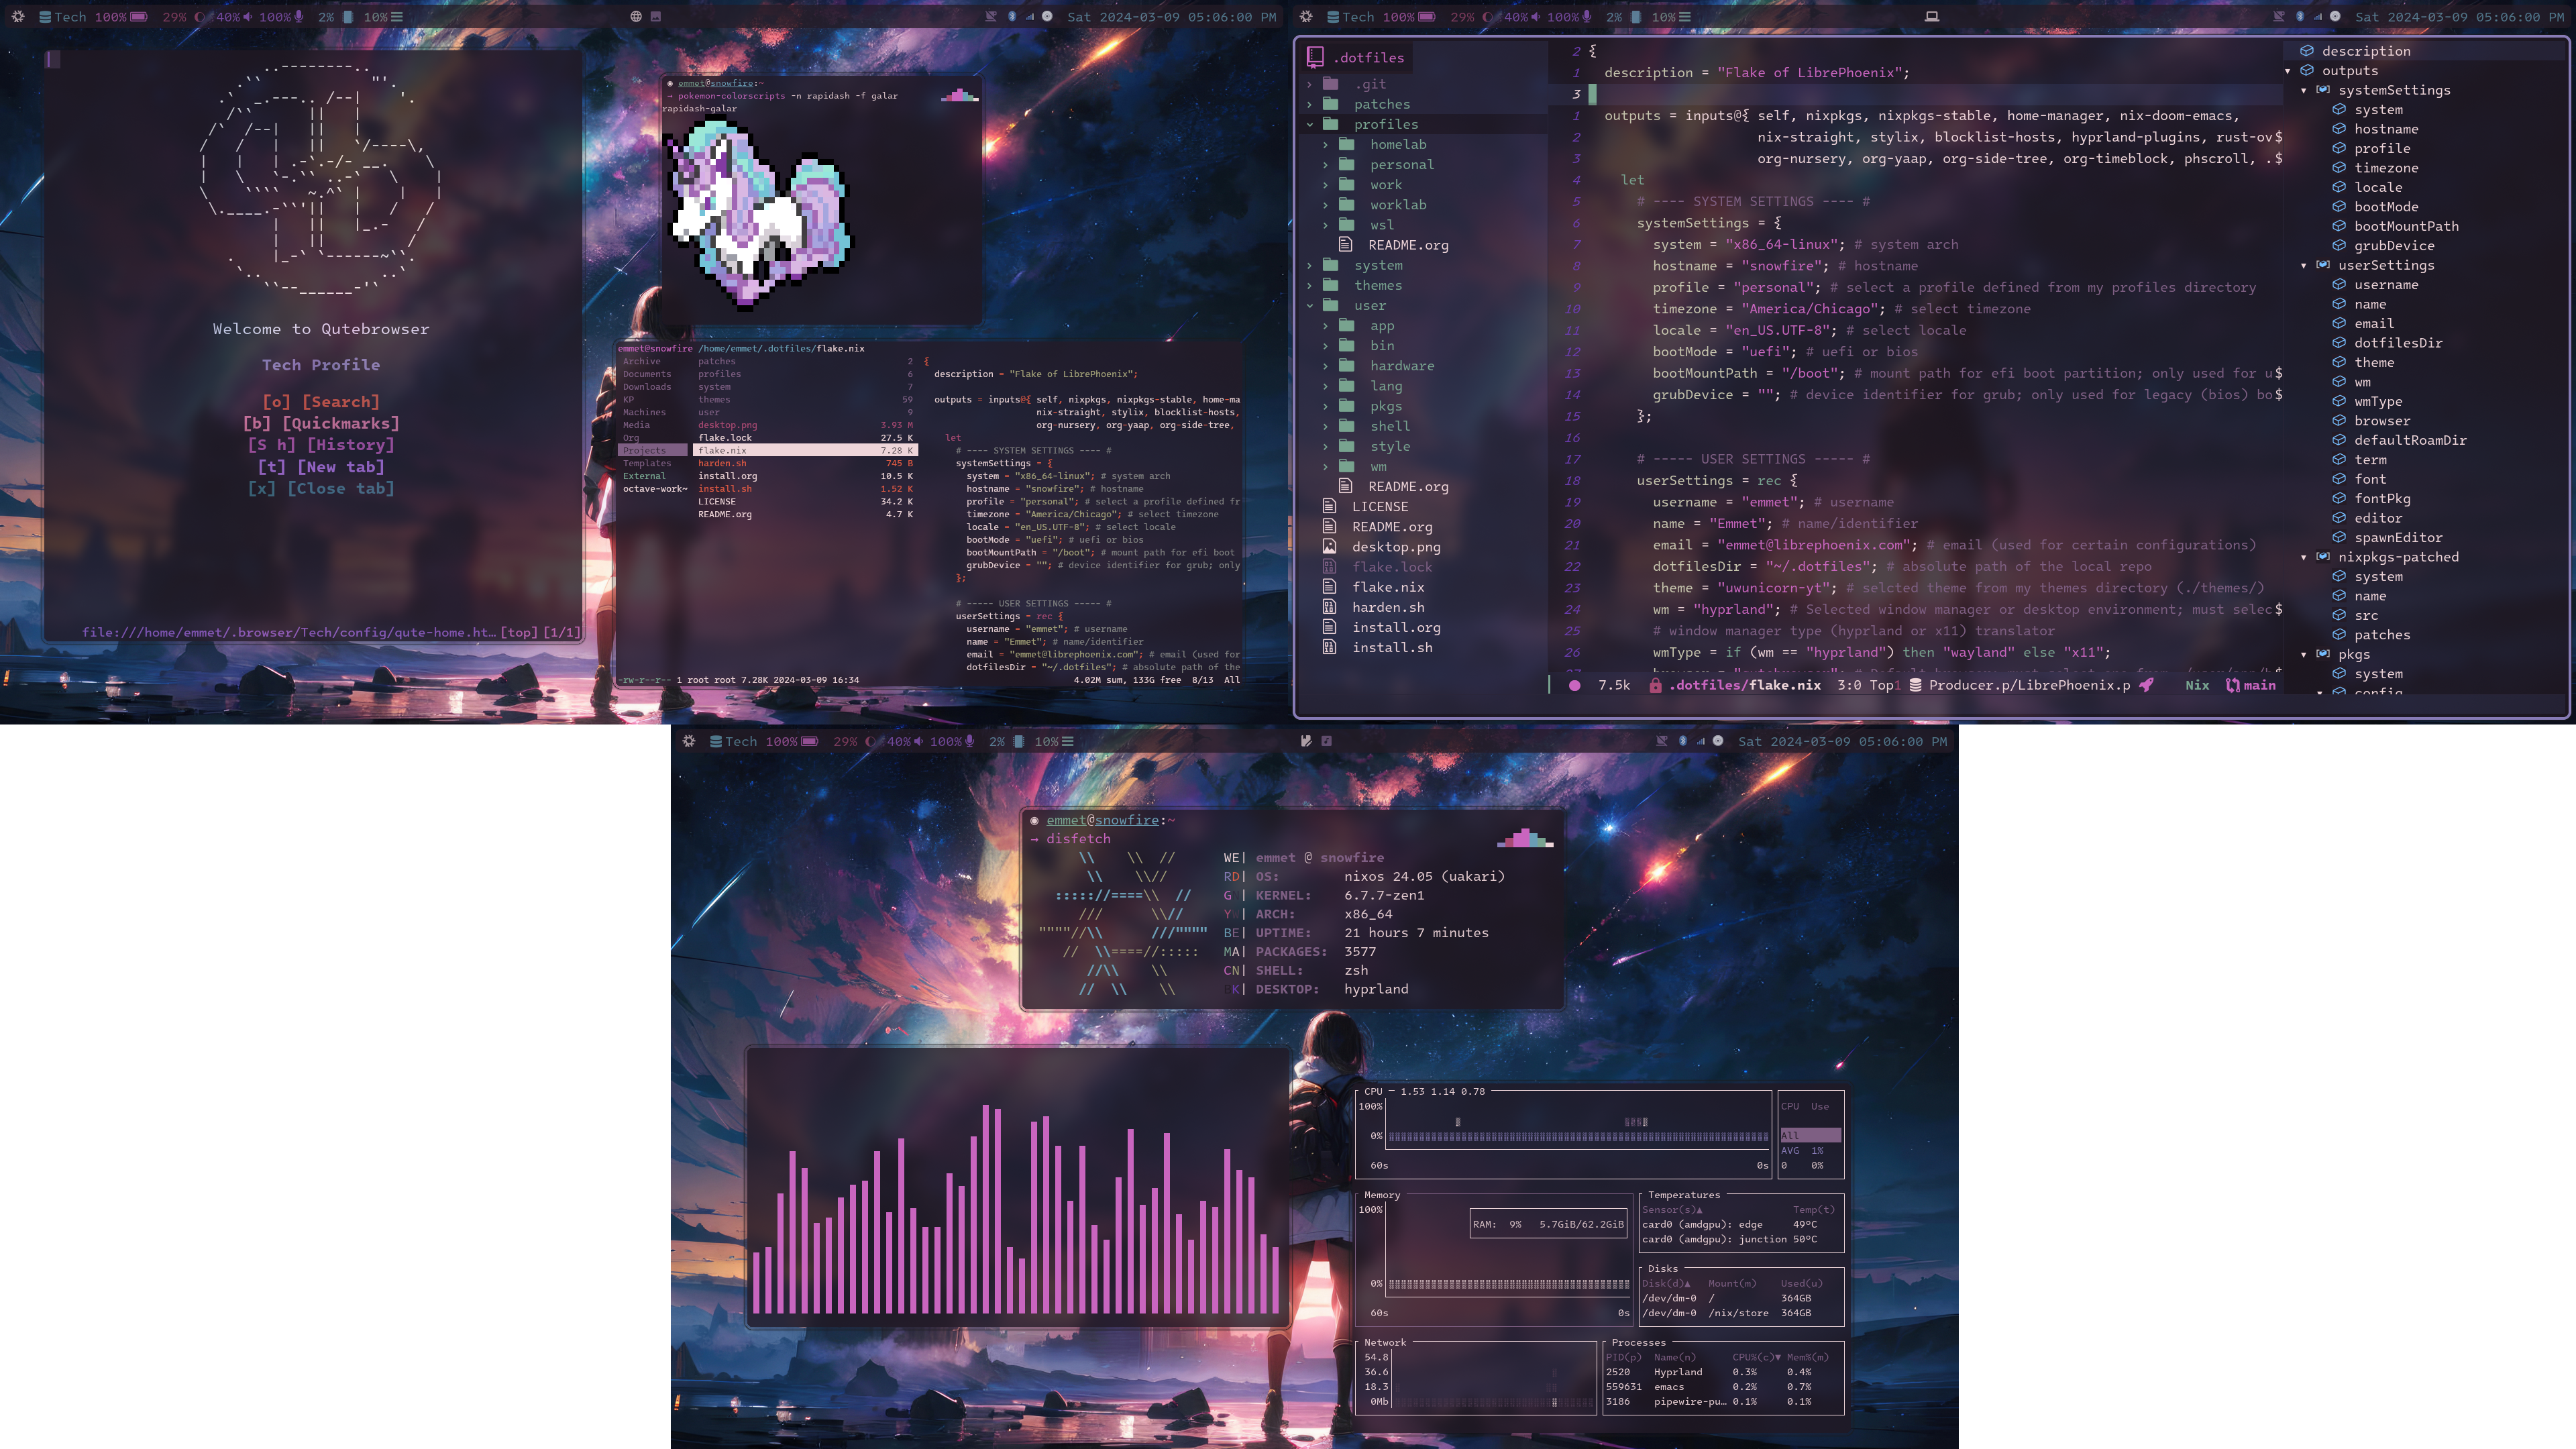Open the profiles directory in file tree
The height and width of the screenshot is (1449, 2576).
coord(1389,124)
